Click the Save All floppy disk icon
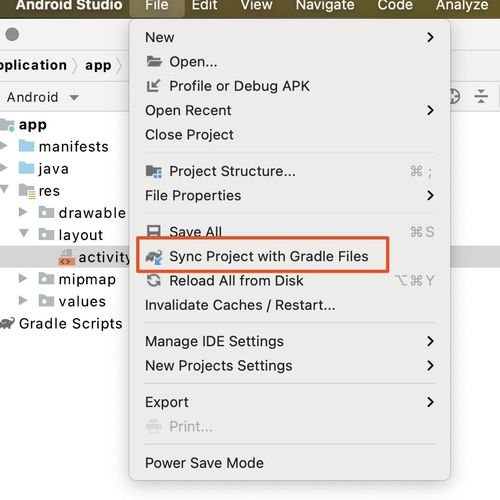The image size is (500, 500). [x=154, y=231]
